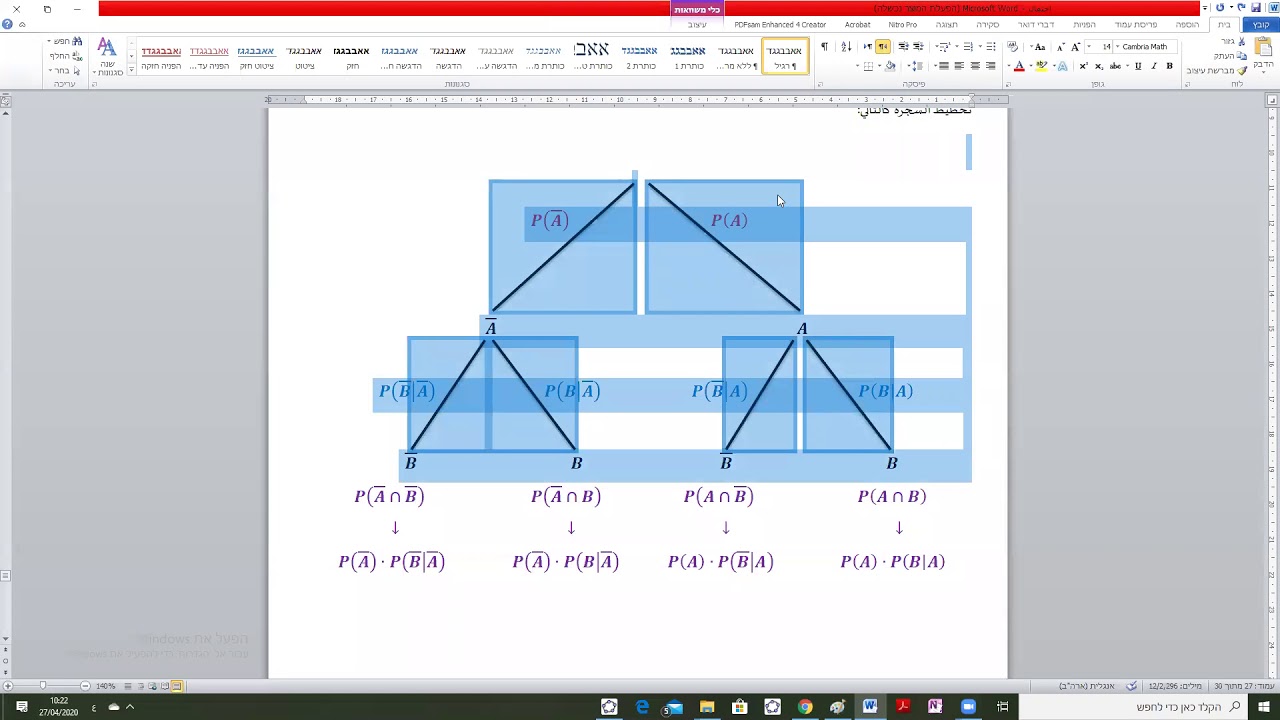
Task: Apply the yellow text highlight color
Action: point(1042,66)
